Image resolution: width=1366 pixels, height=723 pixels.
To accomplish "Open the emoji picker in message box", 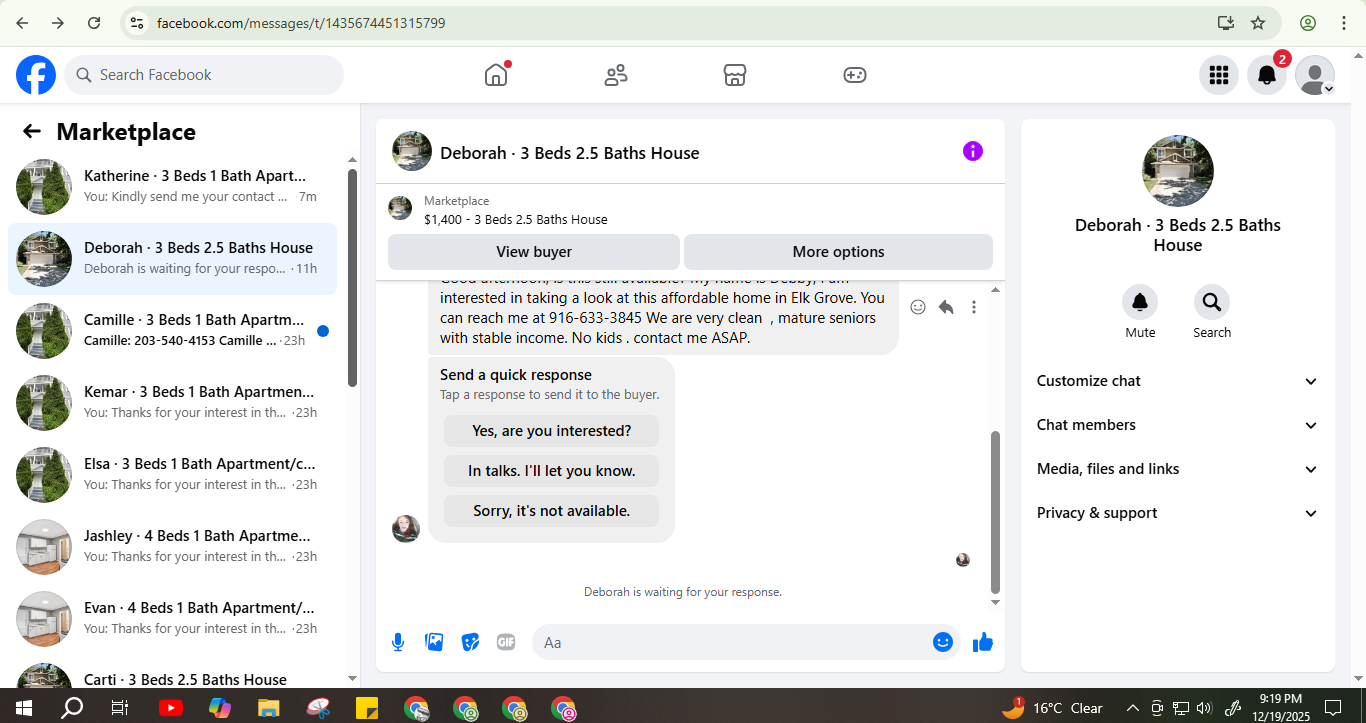I will tap(943, 642).
